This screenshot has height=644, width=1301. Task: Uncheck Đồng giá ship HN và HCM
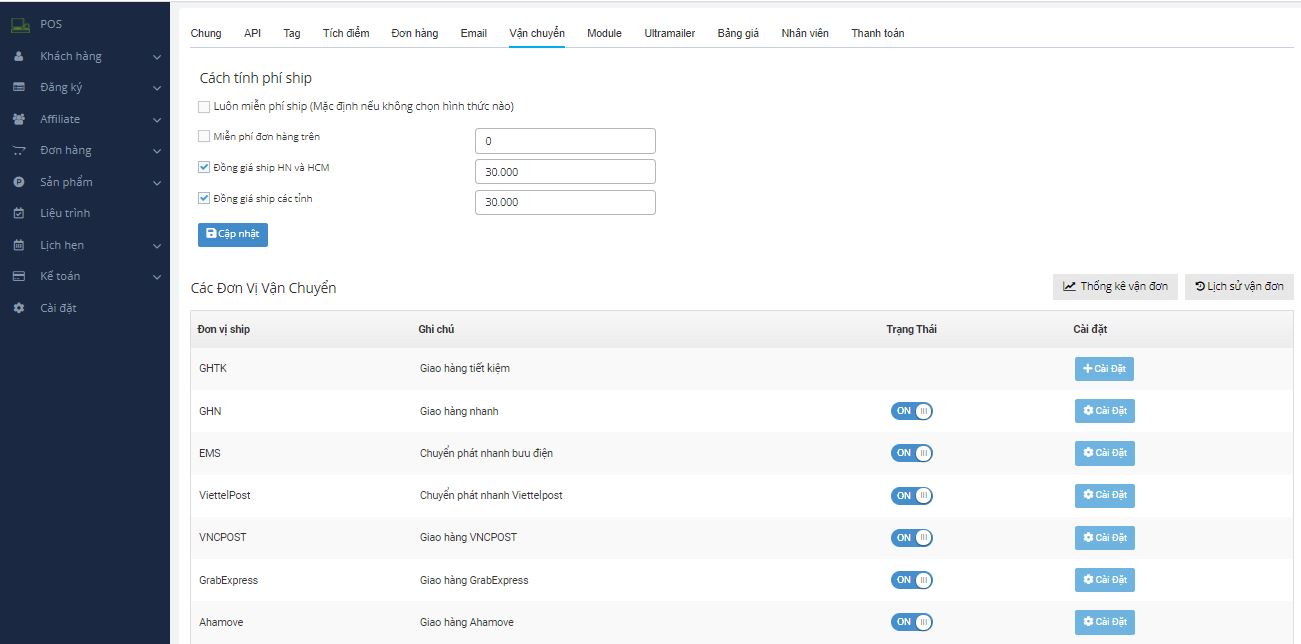click(204, 168)
